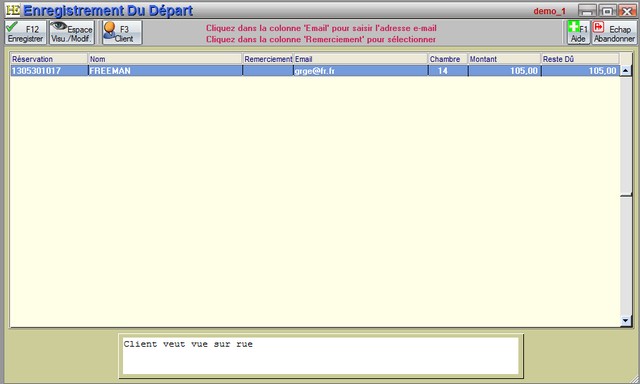Click the Réservation column header
The width and height of the screenshot is (640, 384).
coord(49,59)
